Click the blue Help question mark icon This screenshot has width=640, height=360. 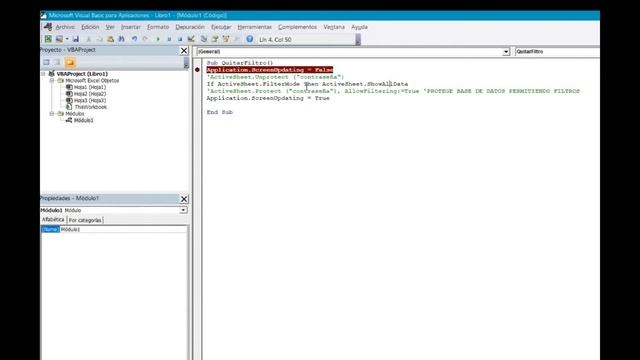tap(249, 39)
